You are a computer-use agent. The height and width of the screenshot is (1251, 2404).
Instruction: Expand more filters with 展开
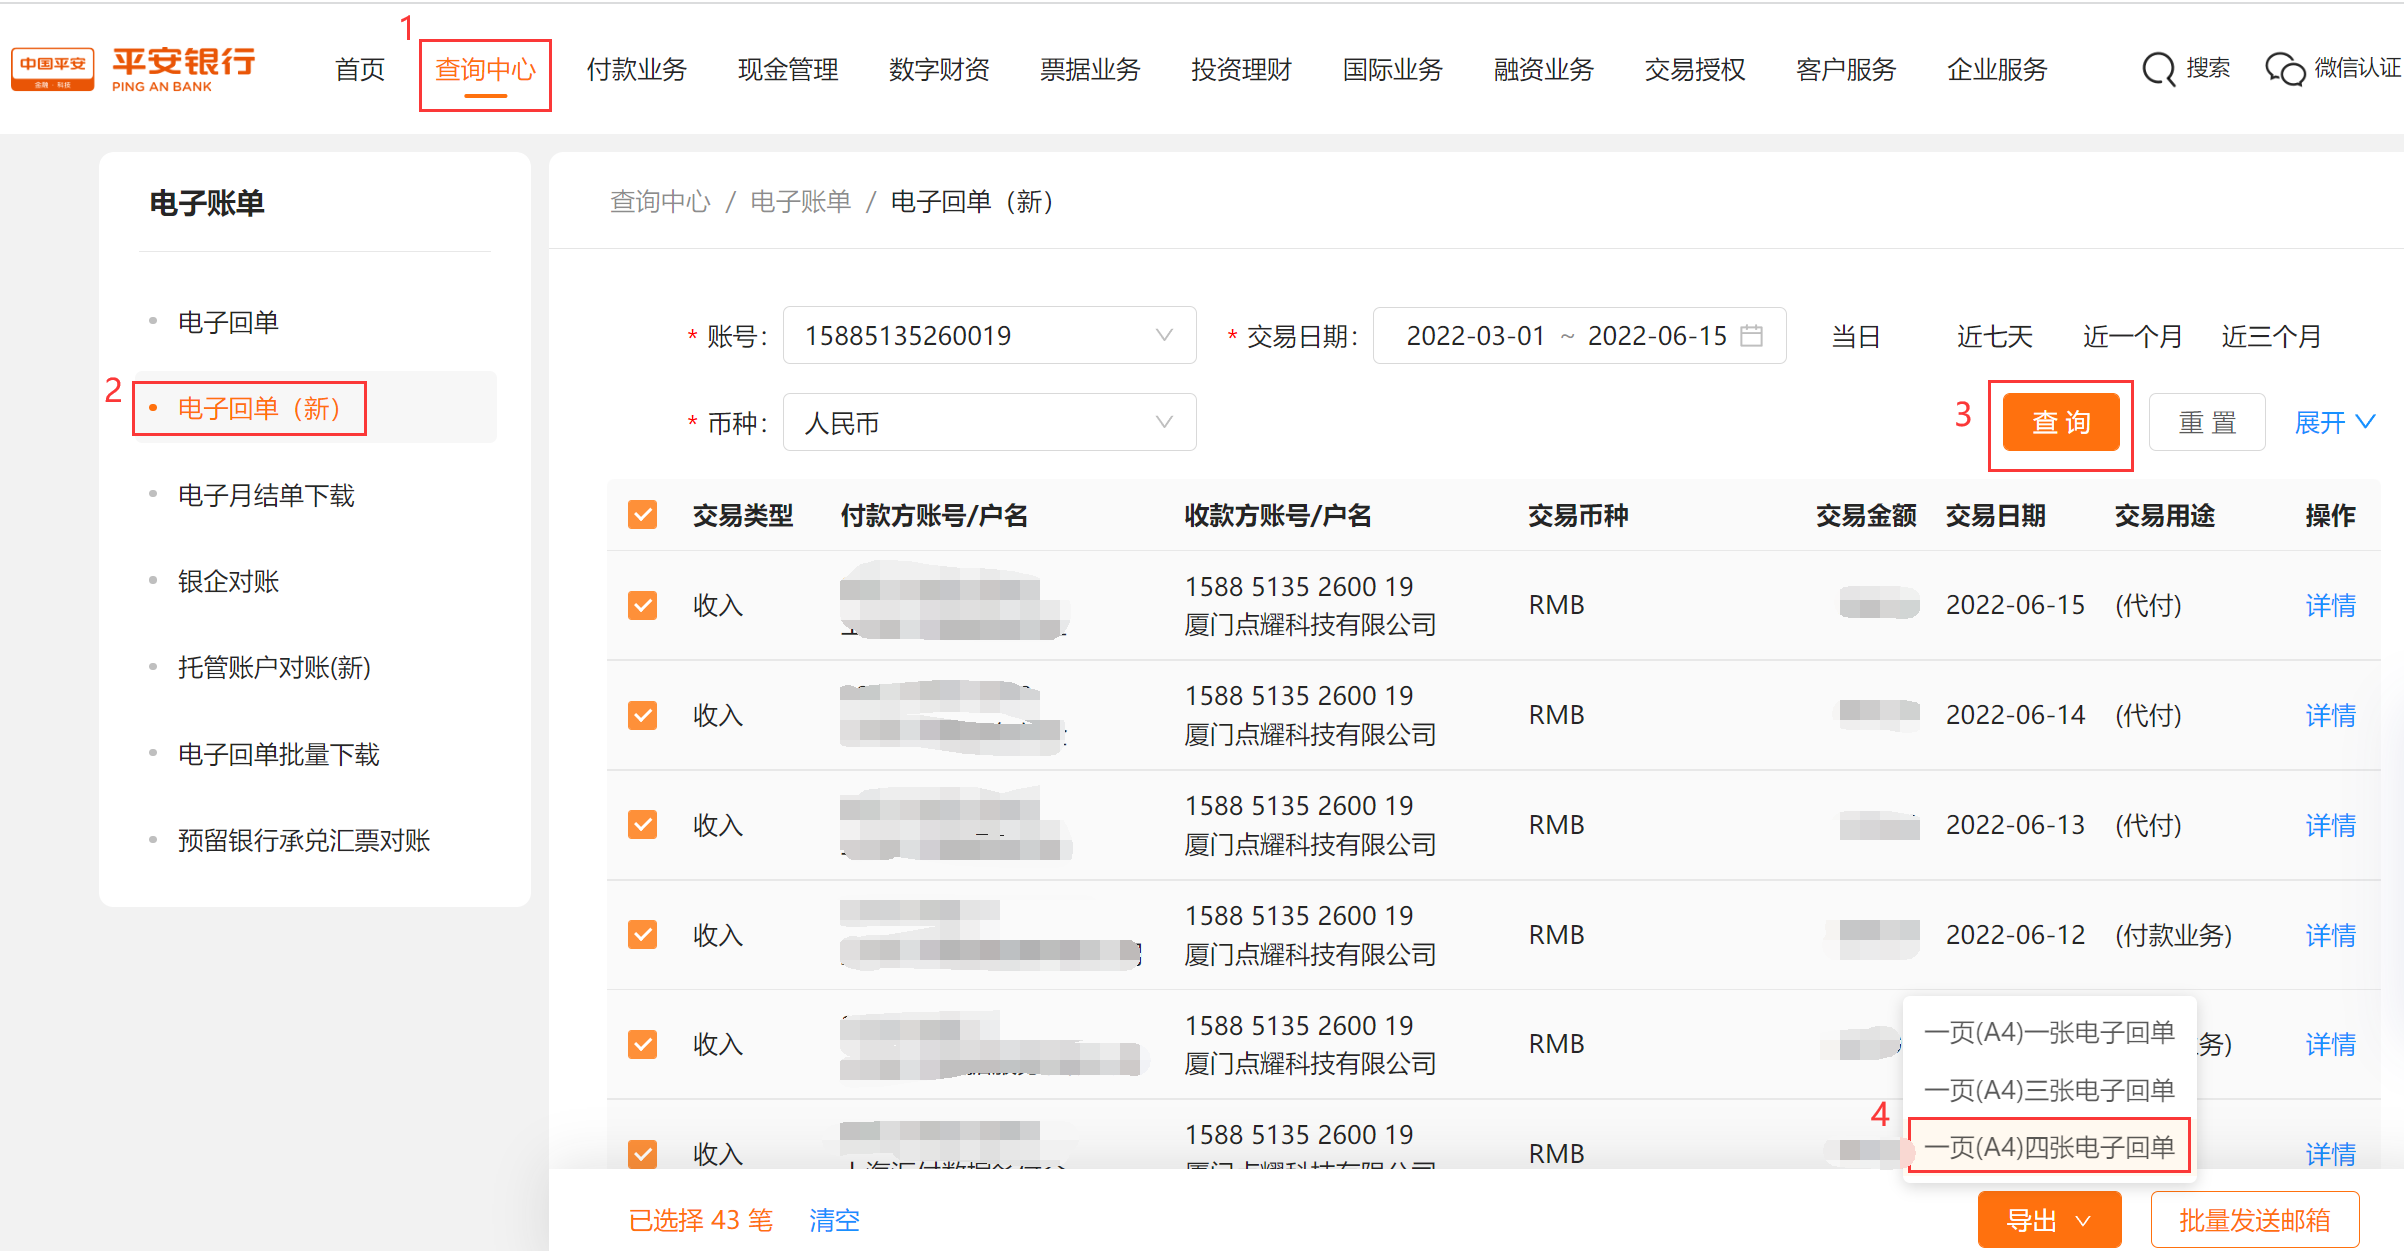click(2334, 423)
